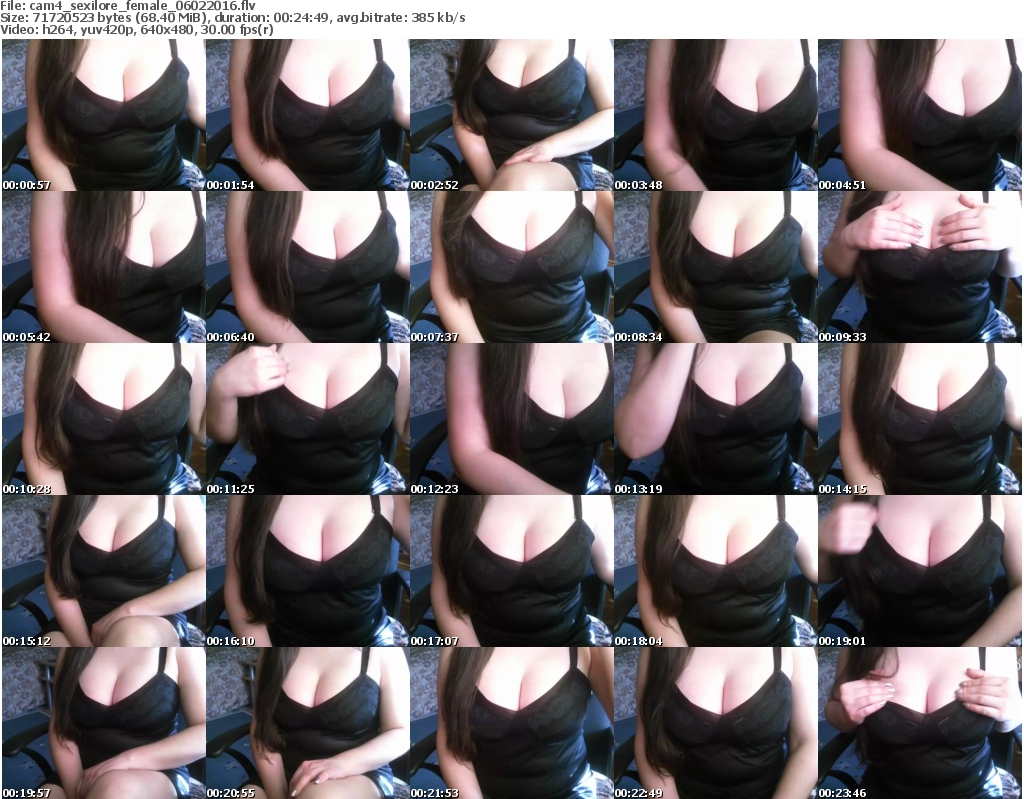Select the thumbnail timestamped 00:20:55
Image resolution: width=1024 pixels, height=799 pixels.
point(308,723)
